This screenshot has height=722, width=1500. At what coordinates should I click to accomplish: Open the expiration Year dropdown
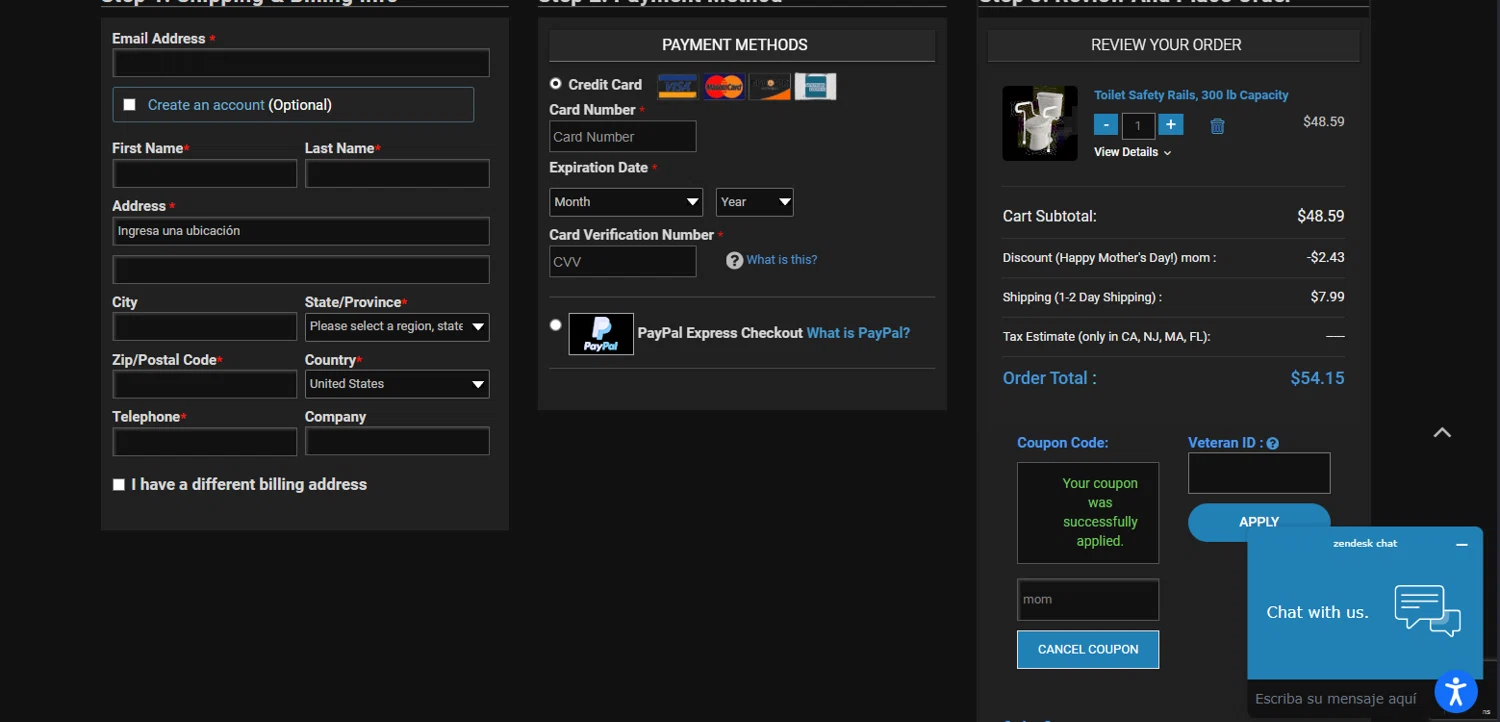754,202
